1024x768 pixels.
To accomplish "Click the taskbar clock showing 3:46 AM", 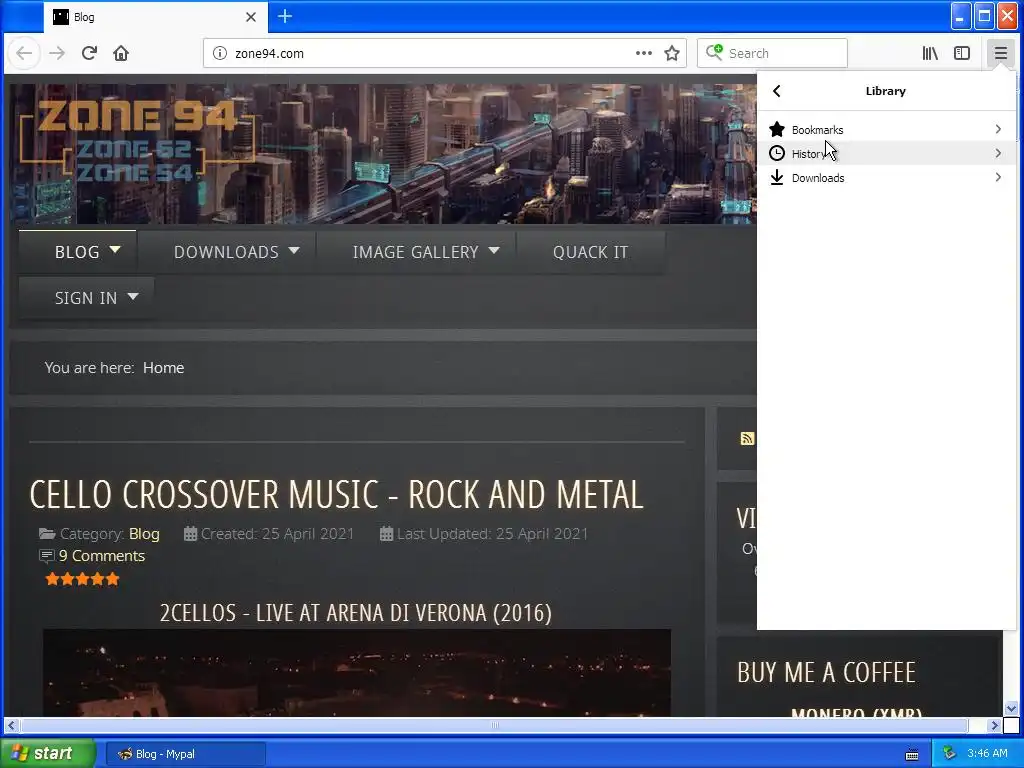I will coord(987,754).
